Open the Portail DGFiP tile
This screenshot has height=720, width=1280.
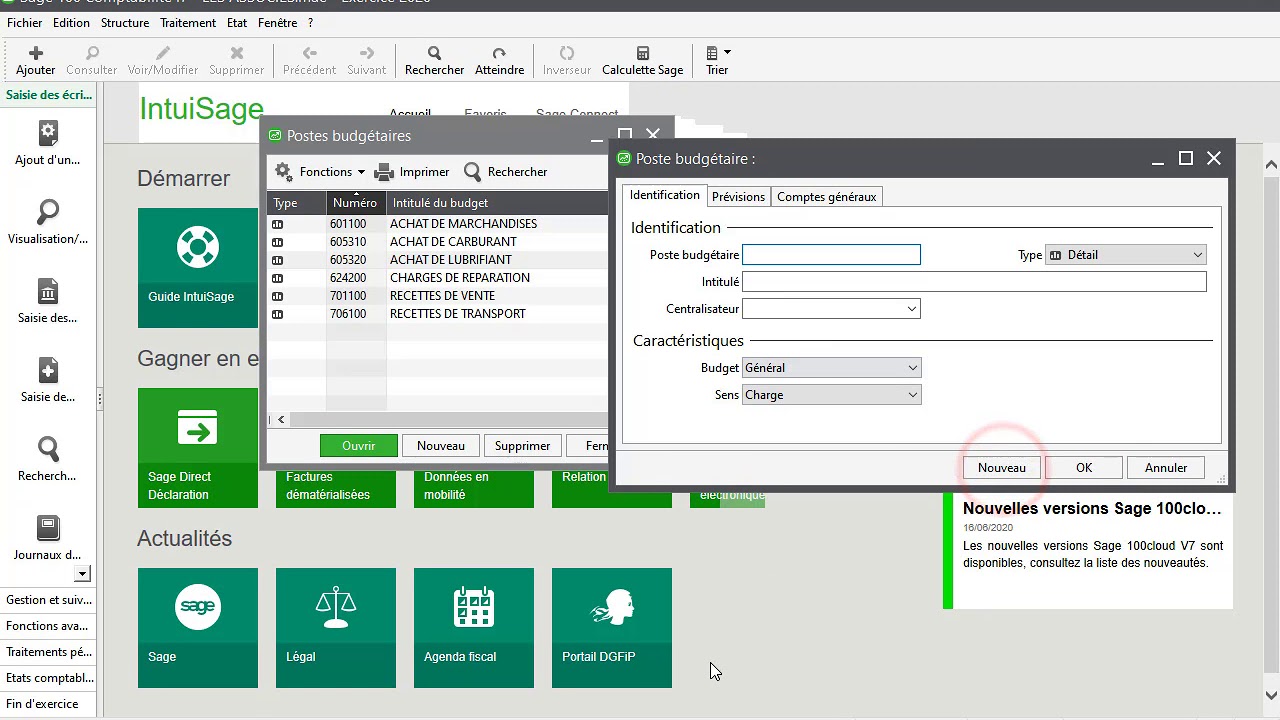tap(612, 628)
